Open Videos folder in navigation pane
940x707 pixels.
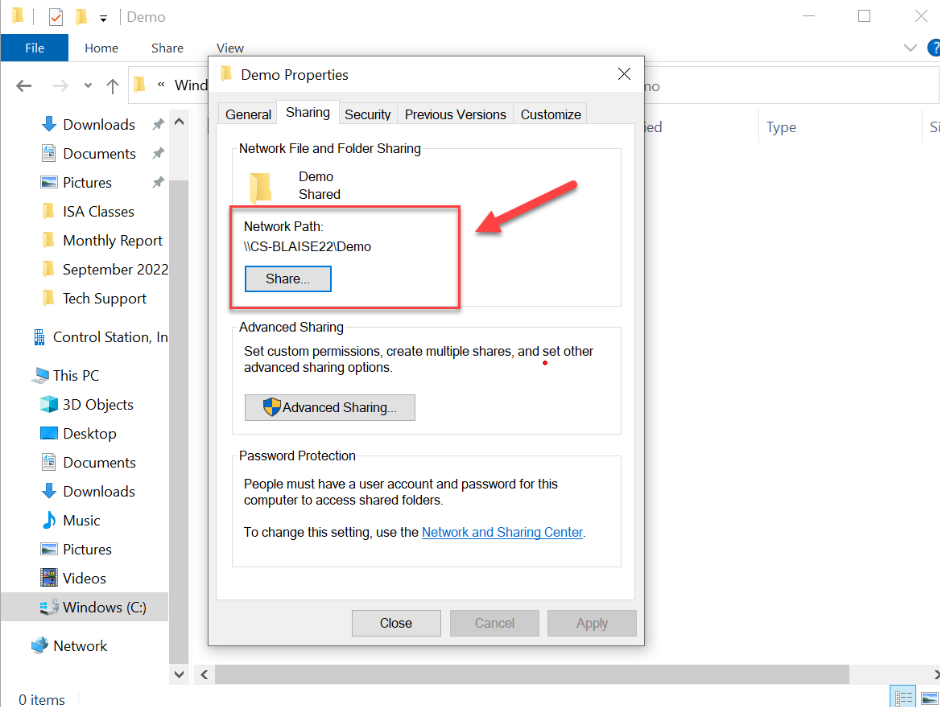coord(84,578)
